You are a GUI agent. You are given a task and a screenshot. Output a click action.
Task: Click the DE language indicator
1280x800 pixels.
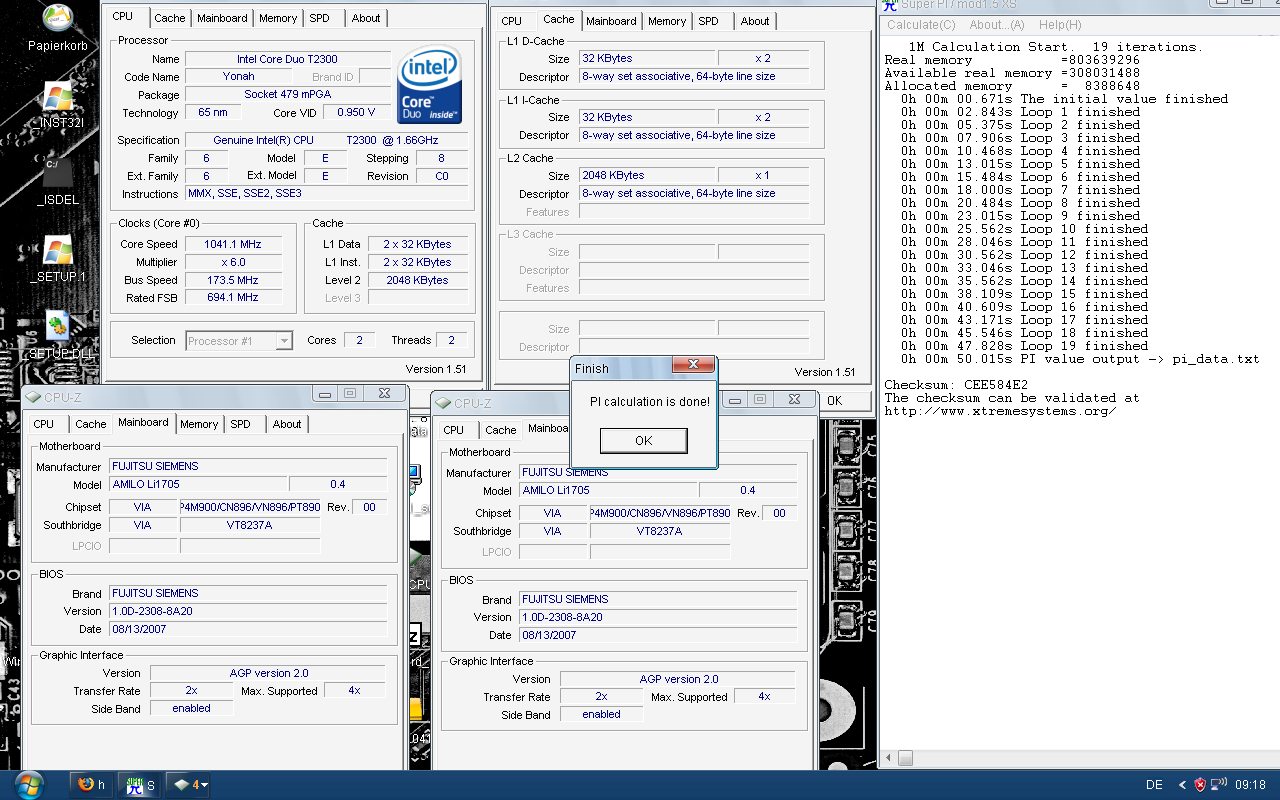pos(1155,785)
